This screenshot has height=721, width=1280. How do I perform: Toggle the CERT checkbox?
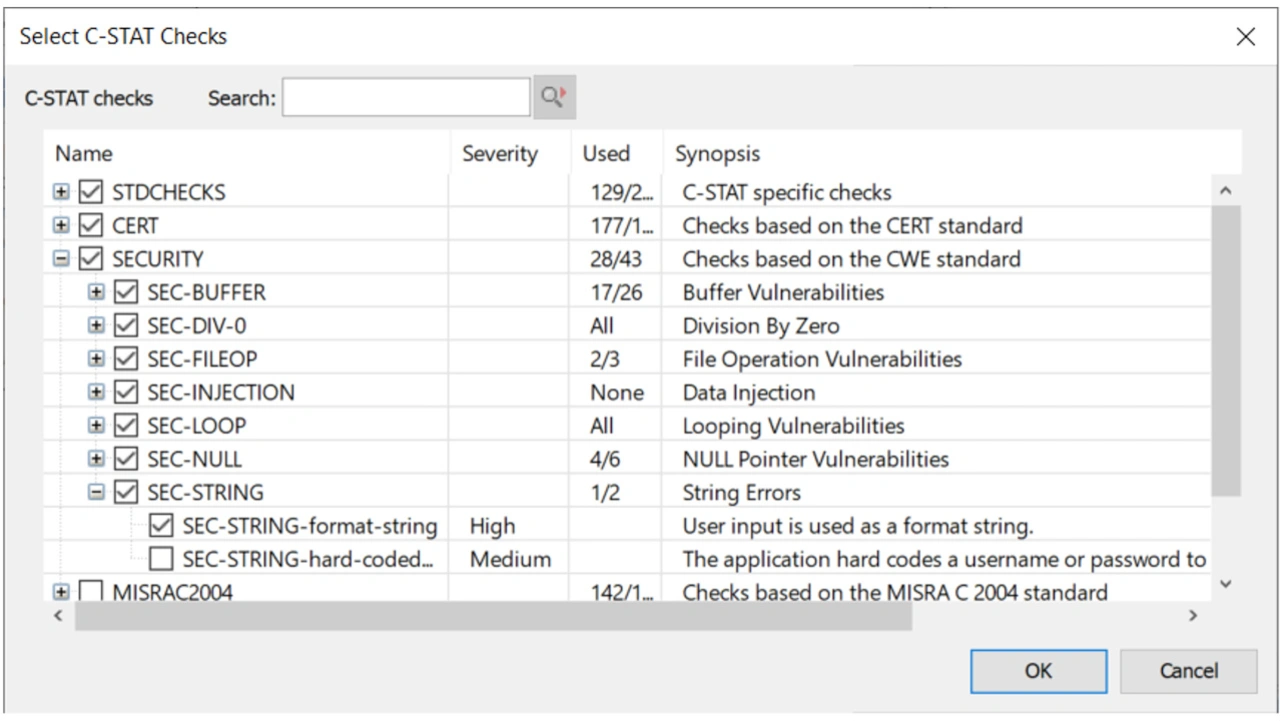(x=91, y=225)
